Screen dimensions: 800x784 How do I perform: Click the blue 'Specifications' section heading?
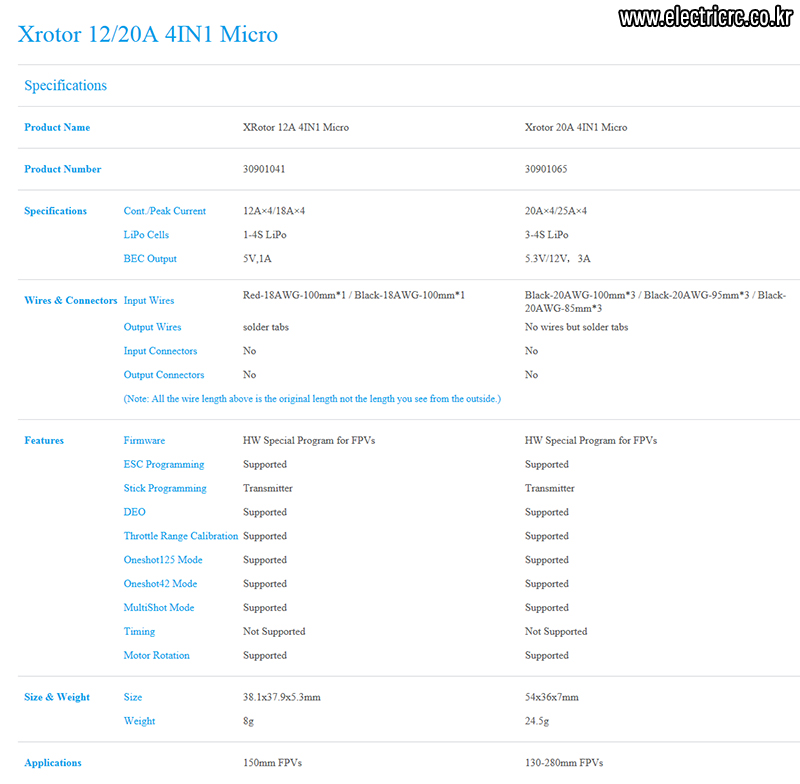click(x=65, y=85)
